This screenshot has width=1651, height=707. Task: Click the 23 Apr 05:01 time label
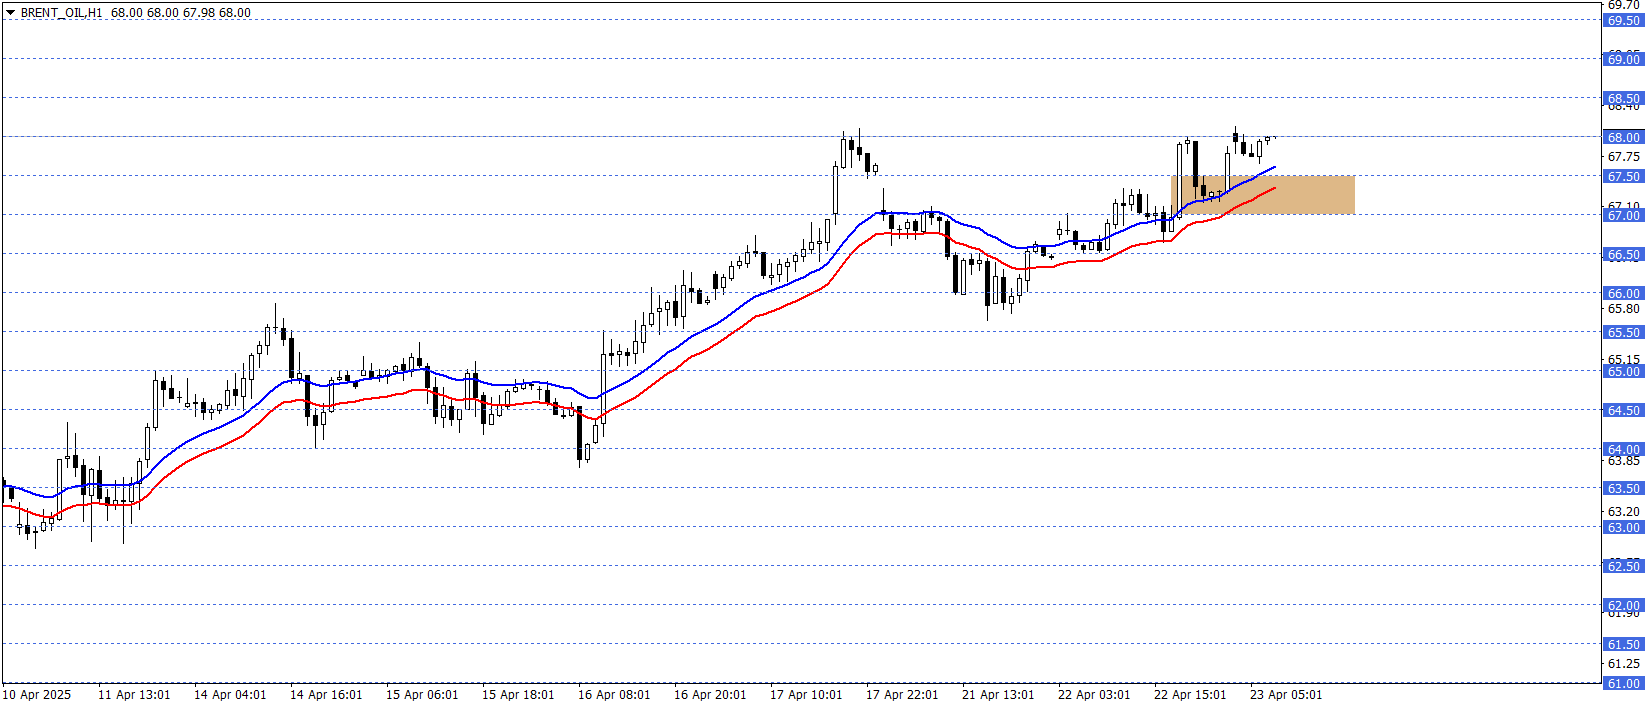point(1286,695)
